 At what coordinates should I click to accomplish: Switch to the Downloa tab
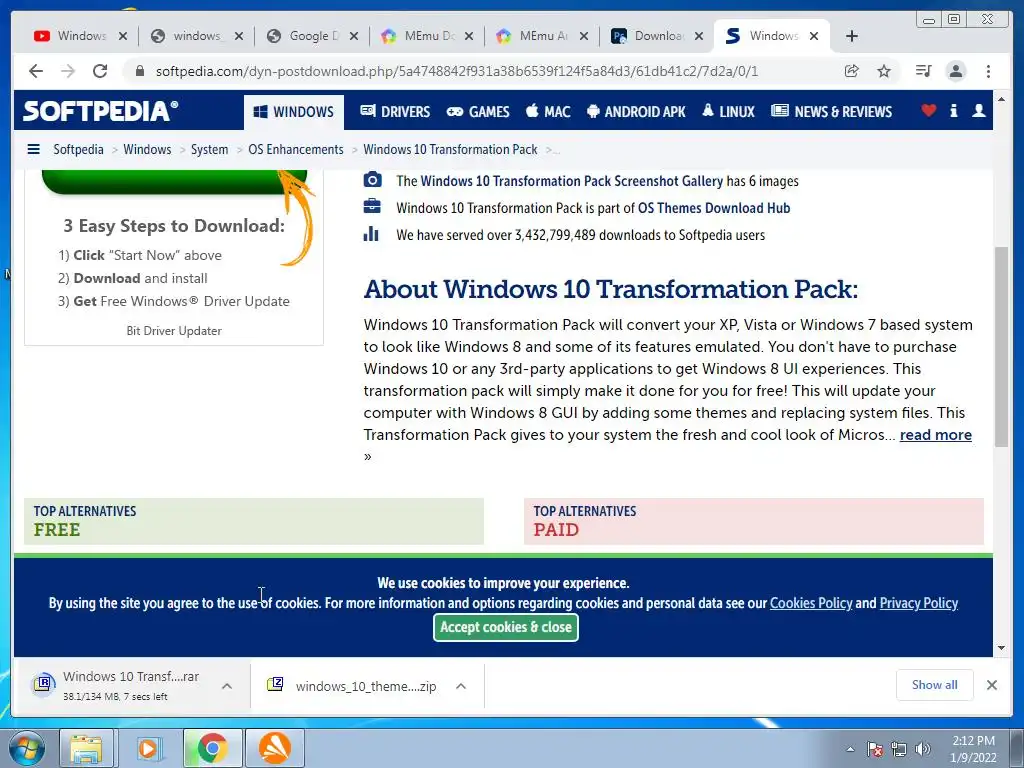[x=657, y=36]
